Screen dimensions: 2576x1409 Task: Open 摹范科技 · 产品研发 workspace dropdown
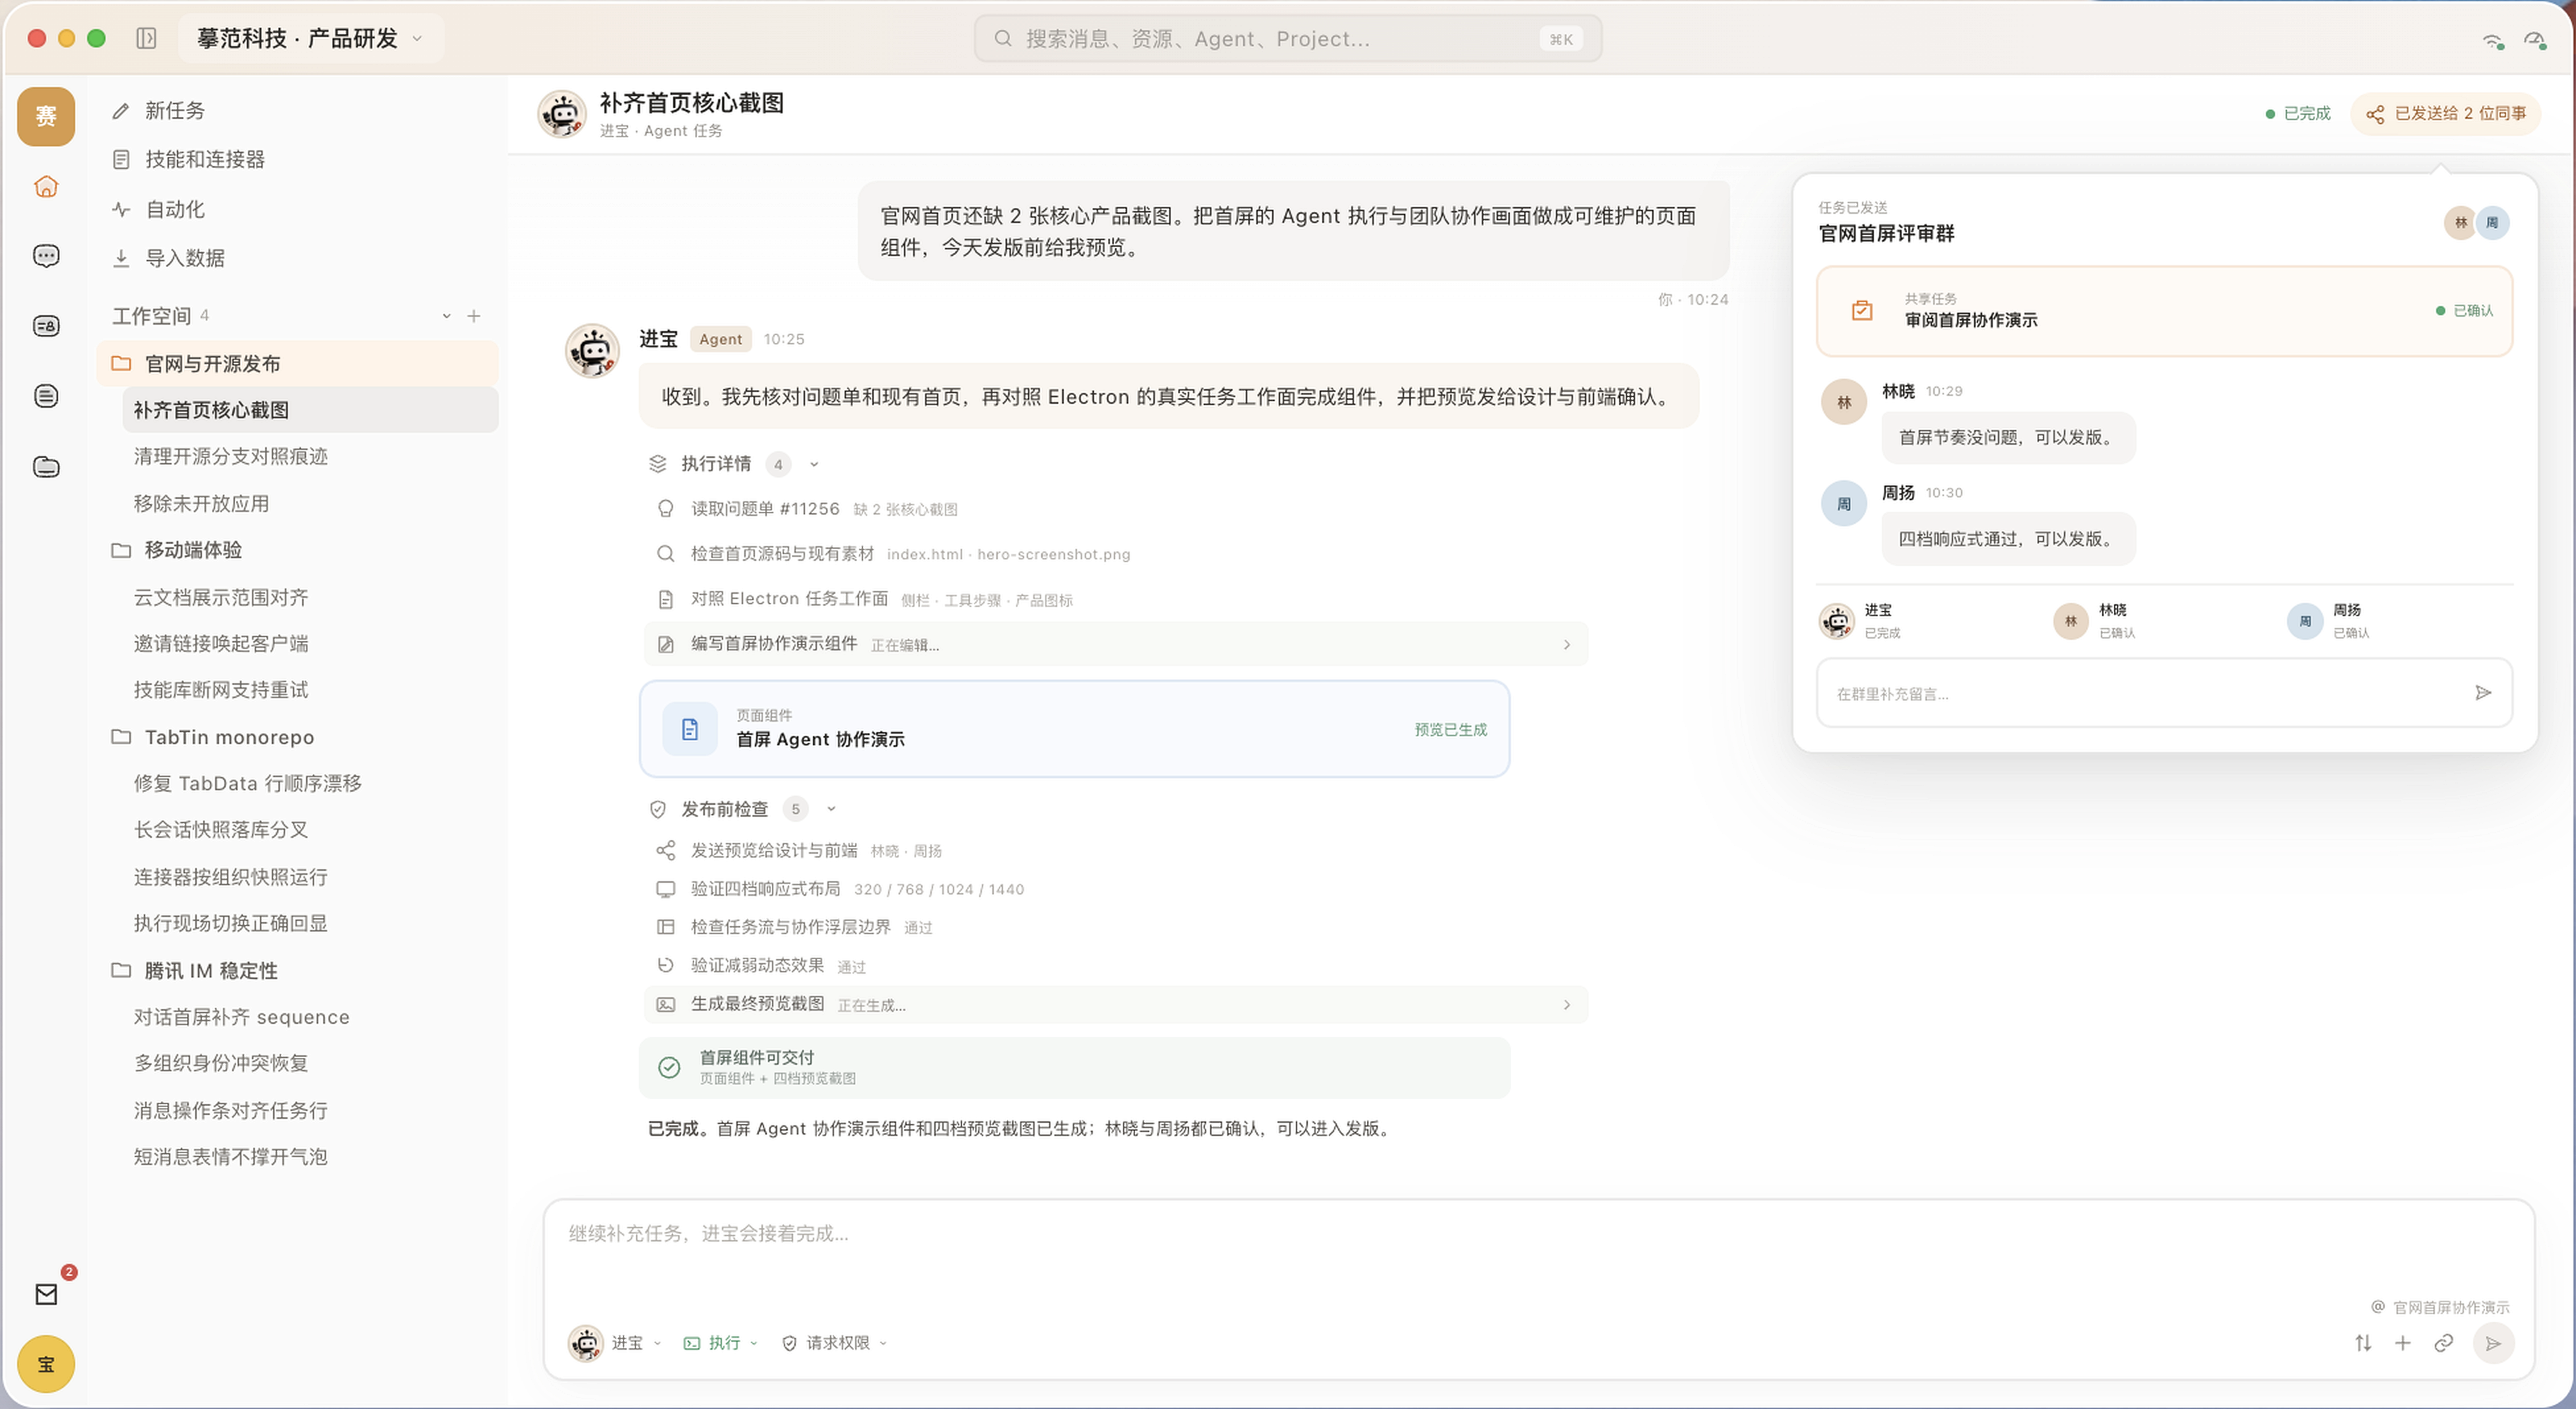(310, 38)
